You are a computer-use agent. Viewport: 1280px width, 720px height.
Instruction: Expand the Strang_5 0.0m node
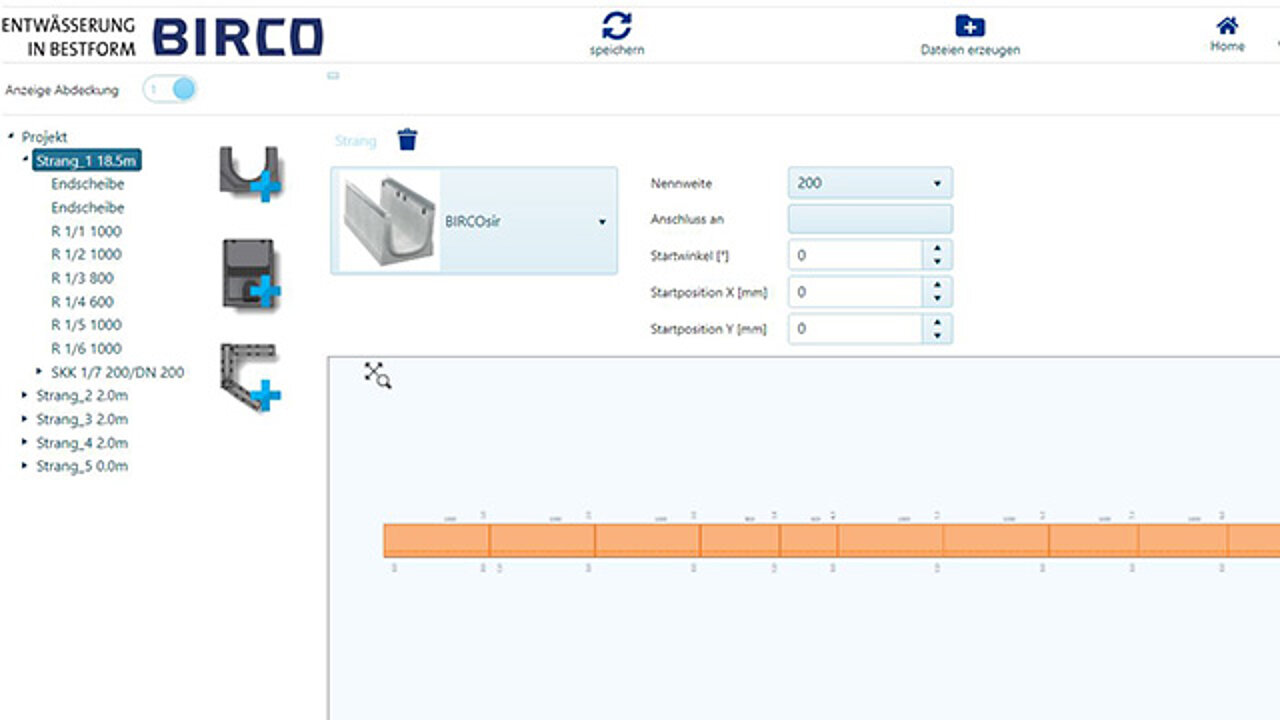coord(25,466)
